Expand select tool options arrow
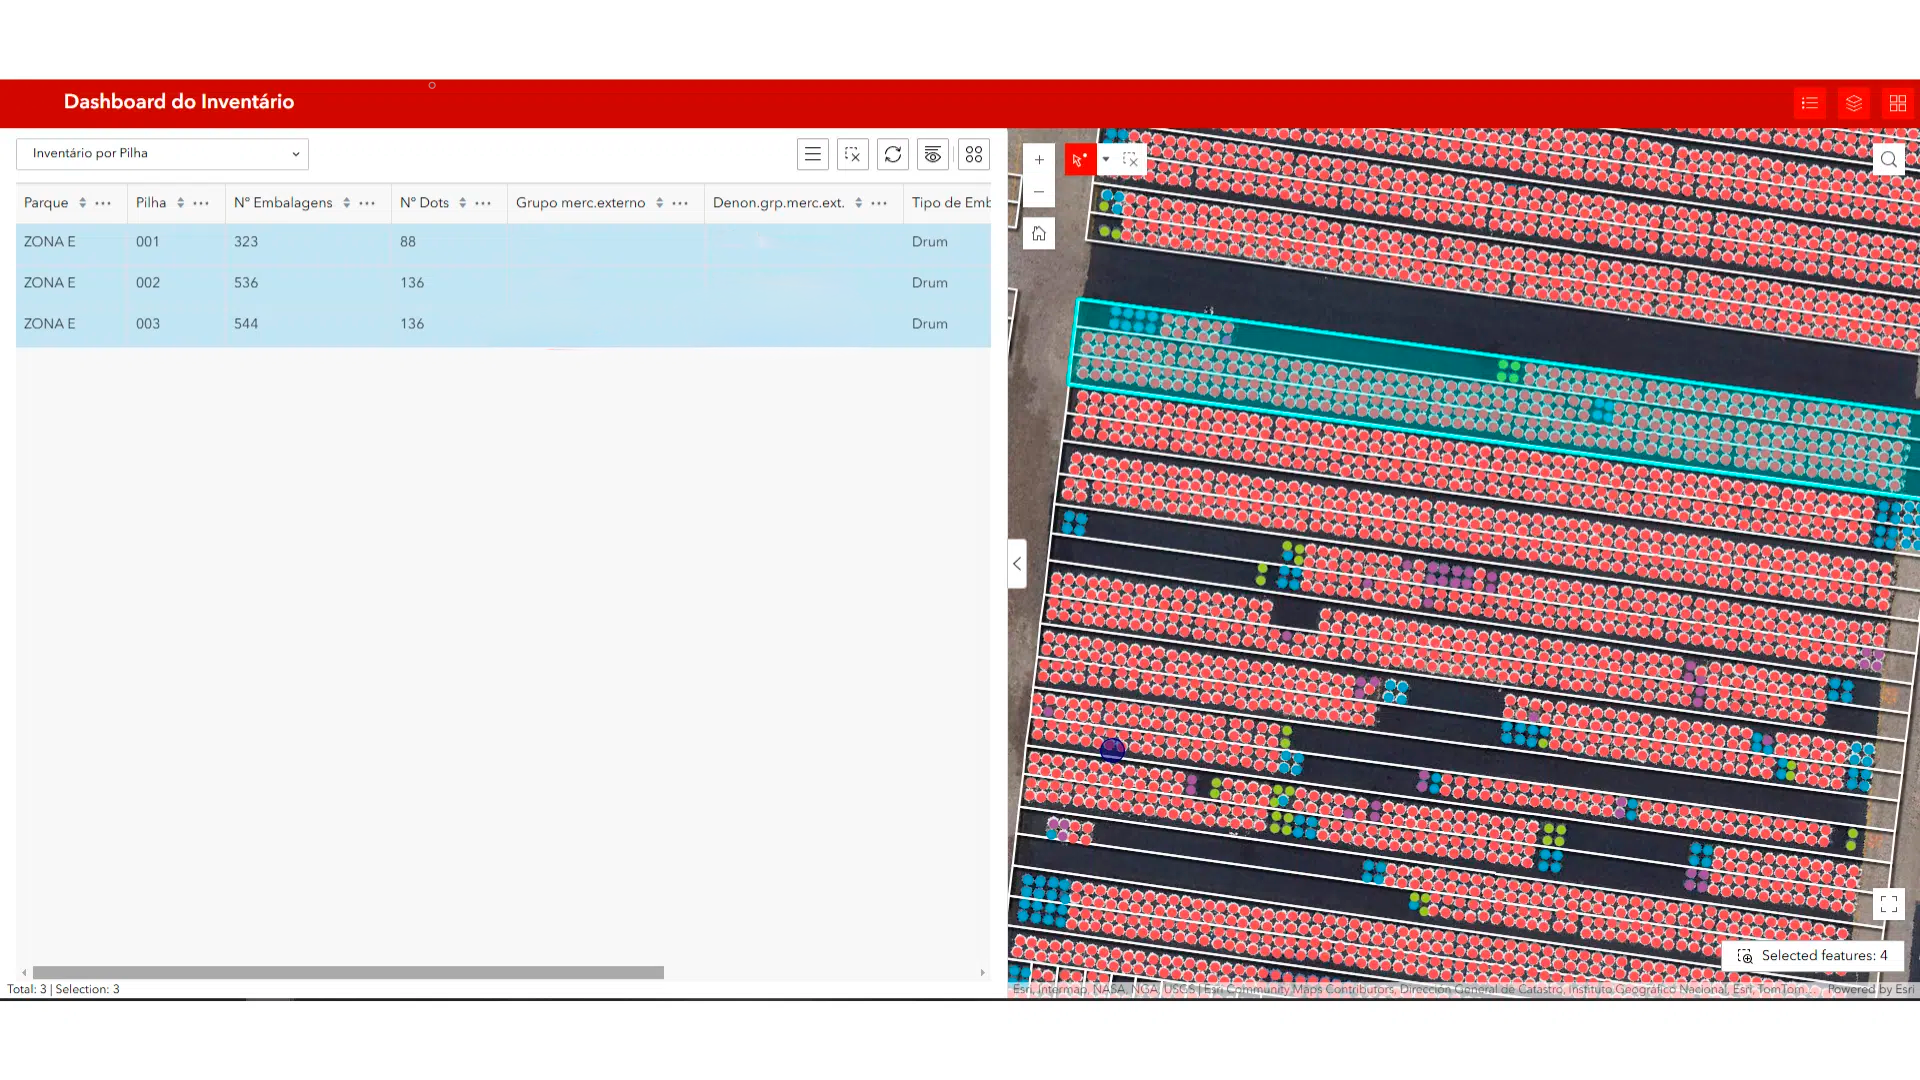The height and width of the screenshot is (1080, 1920). (1106, 159)
